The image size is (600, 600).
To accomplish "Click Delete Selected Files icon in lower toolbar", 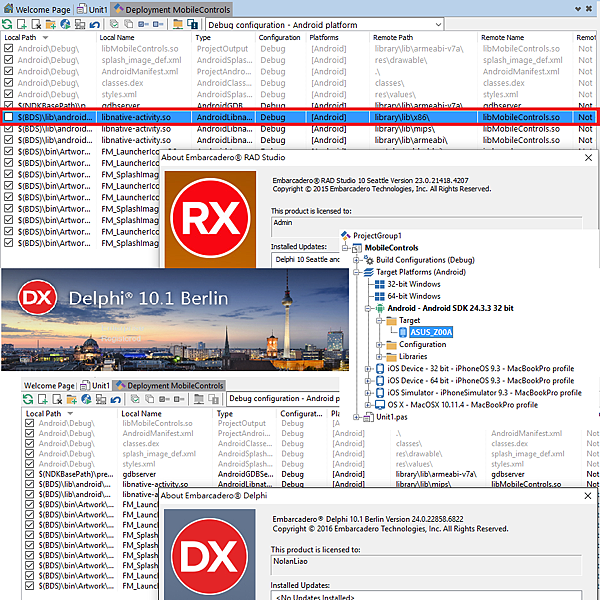I will pyautogui.click(x=57, y=399).
